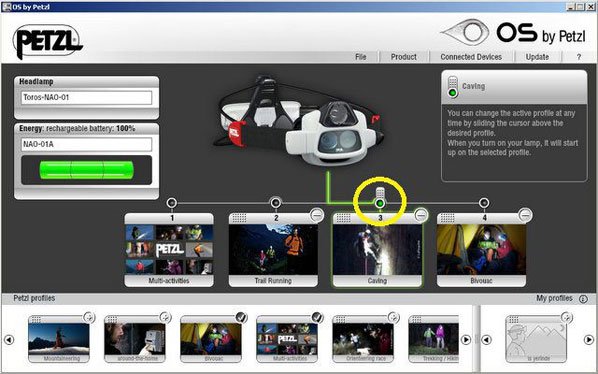The height and width of the screenshot is (374, 598).
Task: Click the OS by Petzl title bar icon
Action: click(x=6, y=7)
